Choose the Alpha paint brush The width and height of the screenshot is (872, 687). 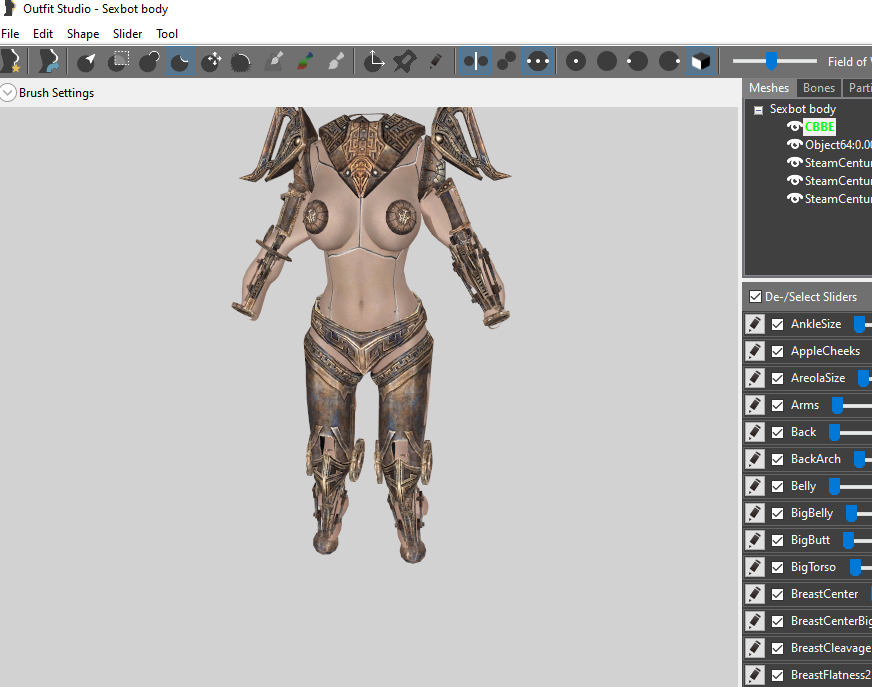point(335,61)
